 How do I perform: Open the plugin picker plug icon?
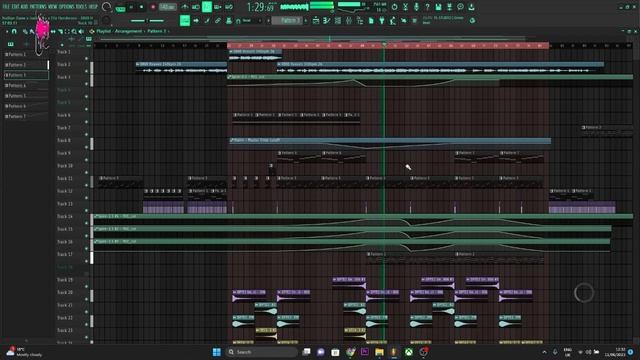click(x=382, y=20)
